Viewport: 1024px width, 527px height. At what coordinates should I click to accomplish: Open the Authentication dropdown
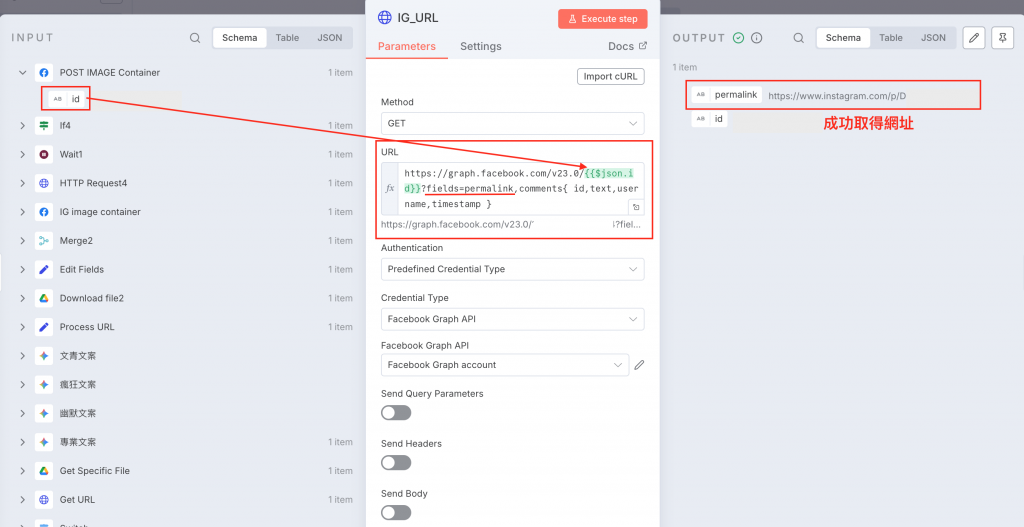click(x=512, y=269)
